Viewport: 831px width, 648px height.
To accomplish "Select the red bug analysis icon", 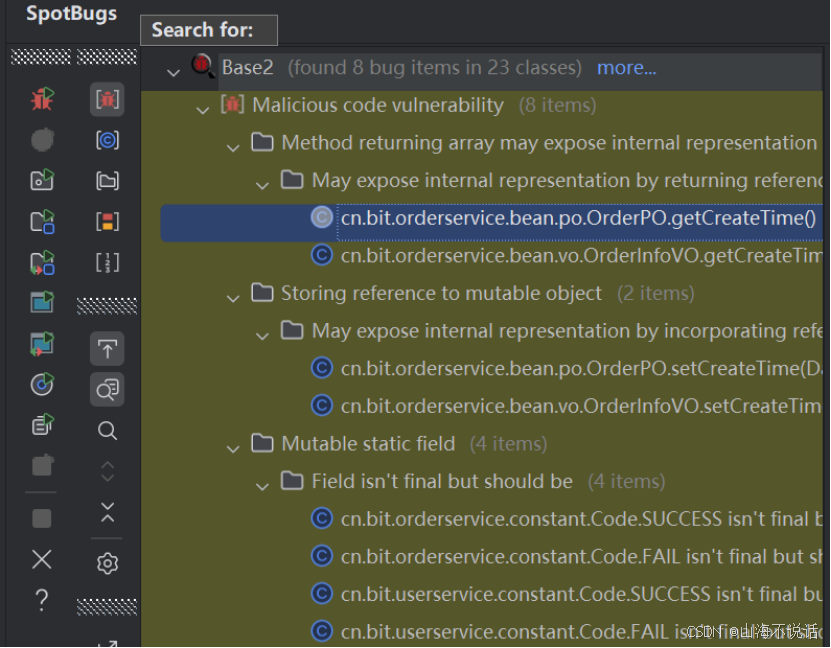I will [41, 99].
